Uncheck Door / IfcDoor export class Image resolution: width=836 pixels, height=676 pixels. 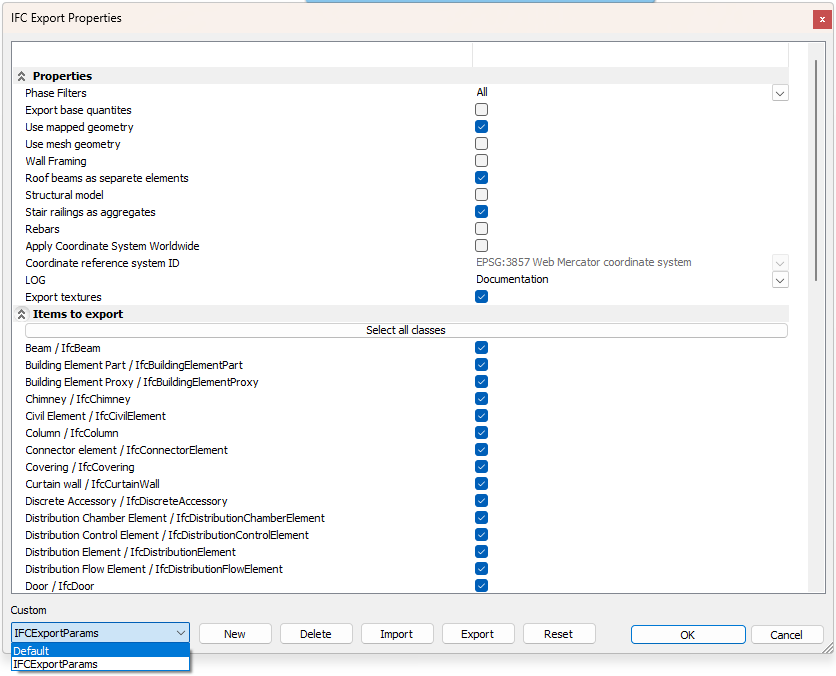481,586
